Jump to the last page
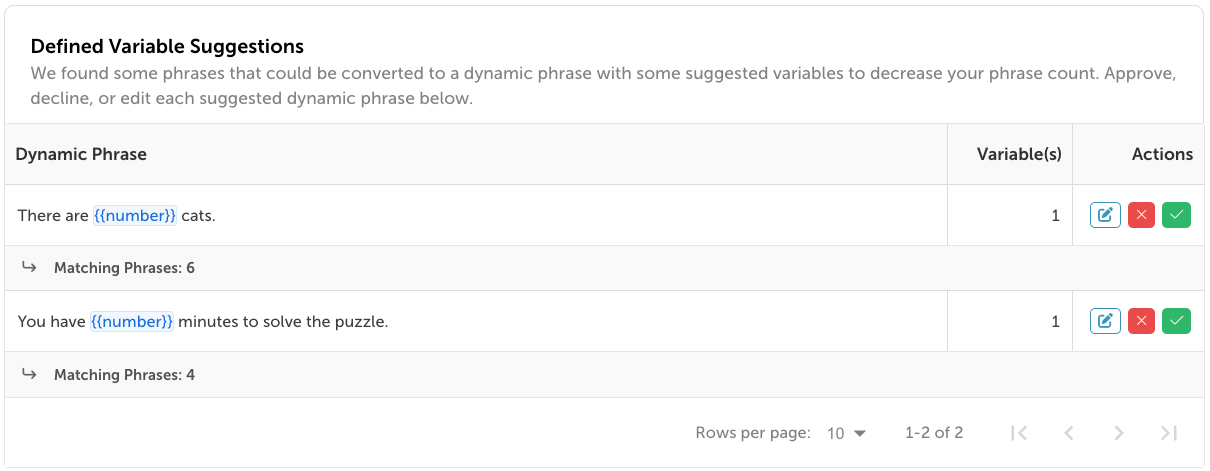The height and width of the screenshot is (471, 1210). click(1169, 433)
